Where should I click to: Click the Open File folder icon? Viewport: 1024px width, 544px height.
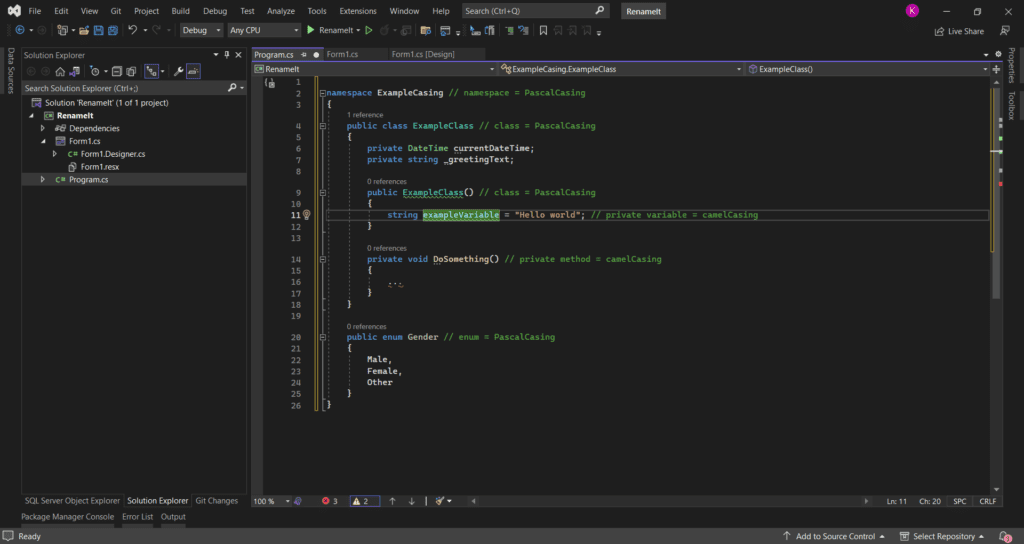pos(84,30)
